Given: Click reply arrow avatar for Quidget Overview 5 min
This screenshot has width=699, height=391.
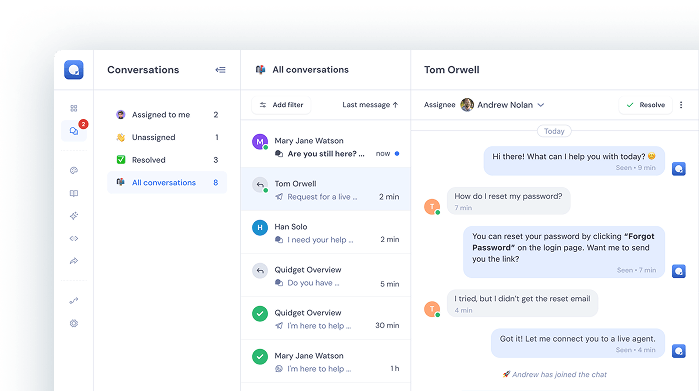Looking at the screenshot, I should pyautogui.click(x=260, y=271).
